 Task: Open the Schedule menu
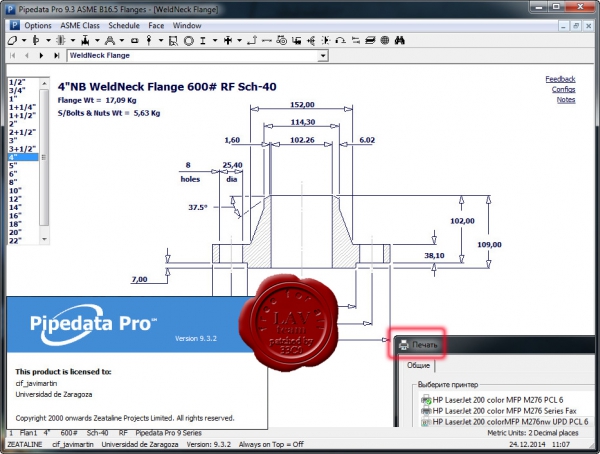click(124, 26)
